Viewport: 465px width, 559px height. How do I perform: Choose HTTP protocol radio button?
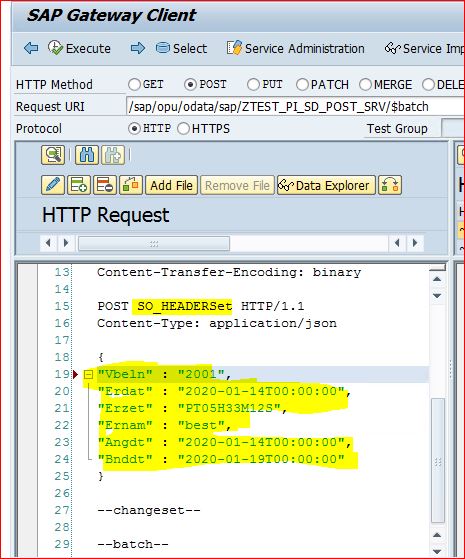point(134,128)
